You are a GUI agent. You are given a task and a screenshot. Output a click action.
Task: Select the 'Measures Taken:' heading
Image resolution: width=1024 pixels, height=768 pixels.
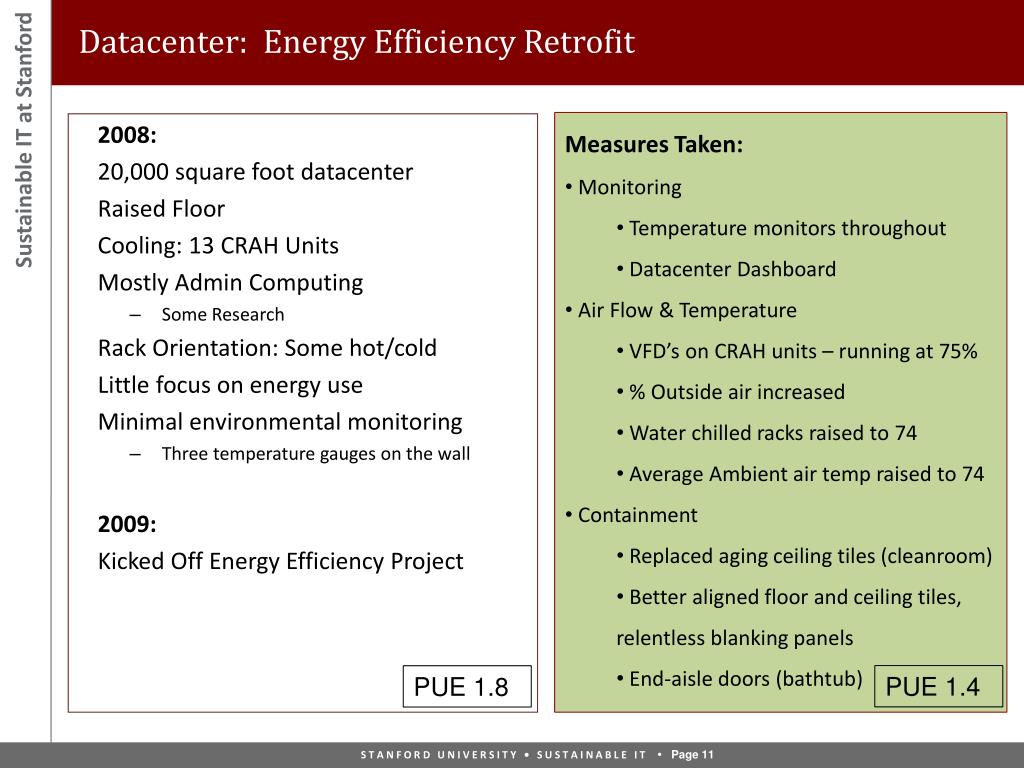[654, 145]
